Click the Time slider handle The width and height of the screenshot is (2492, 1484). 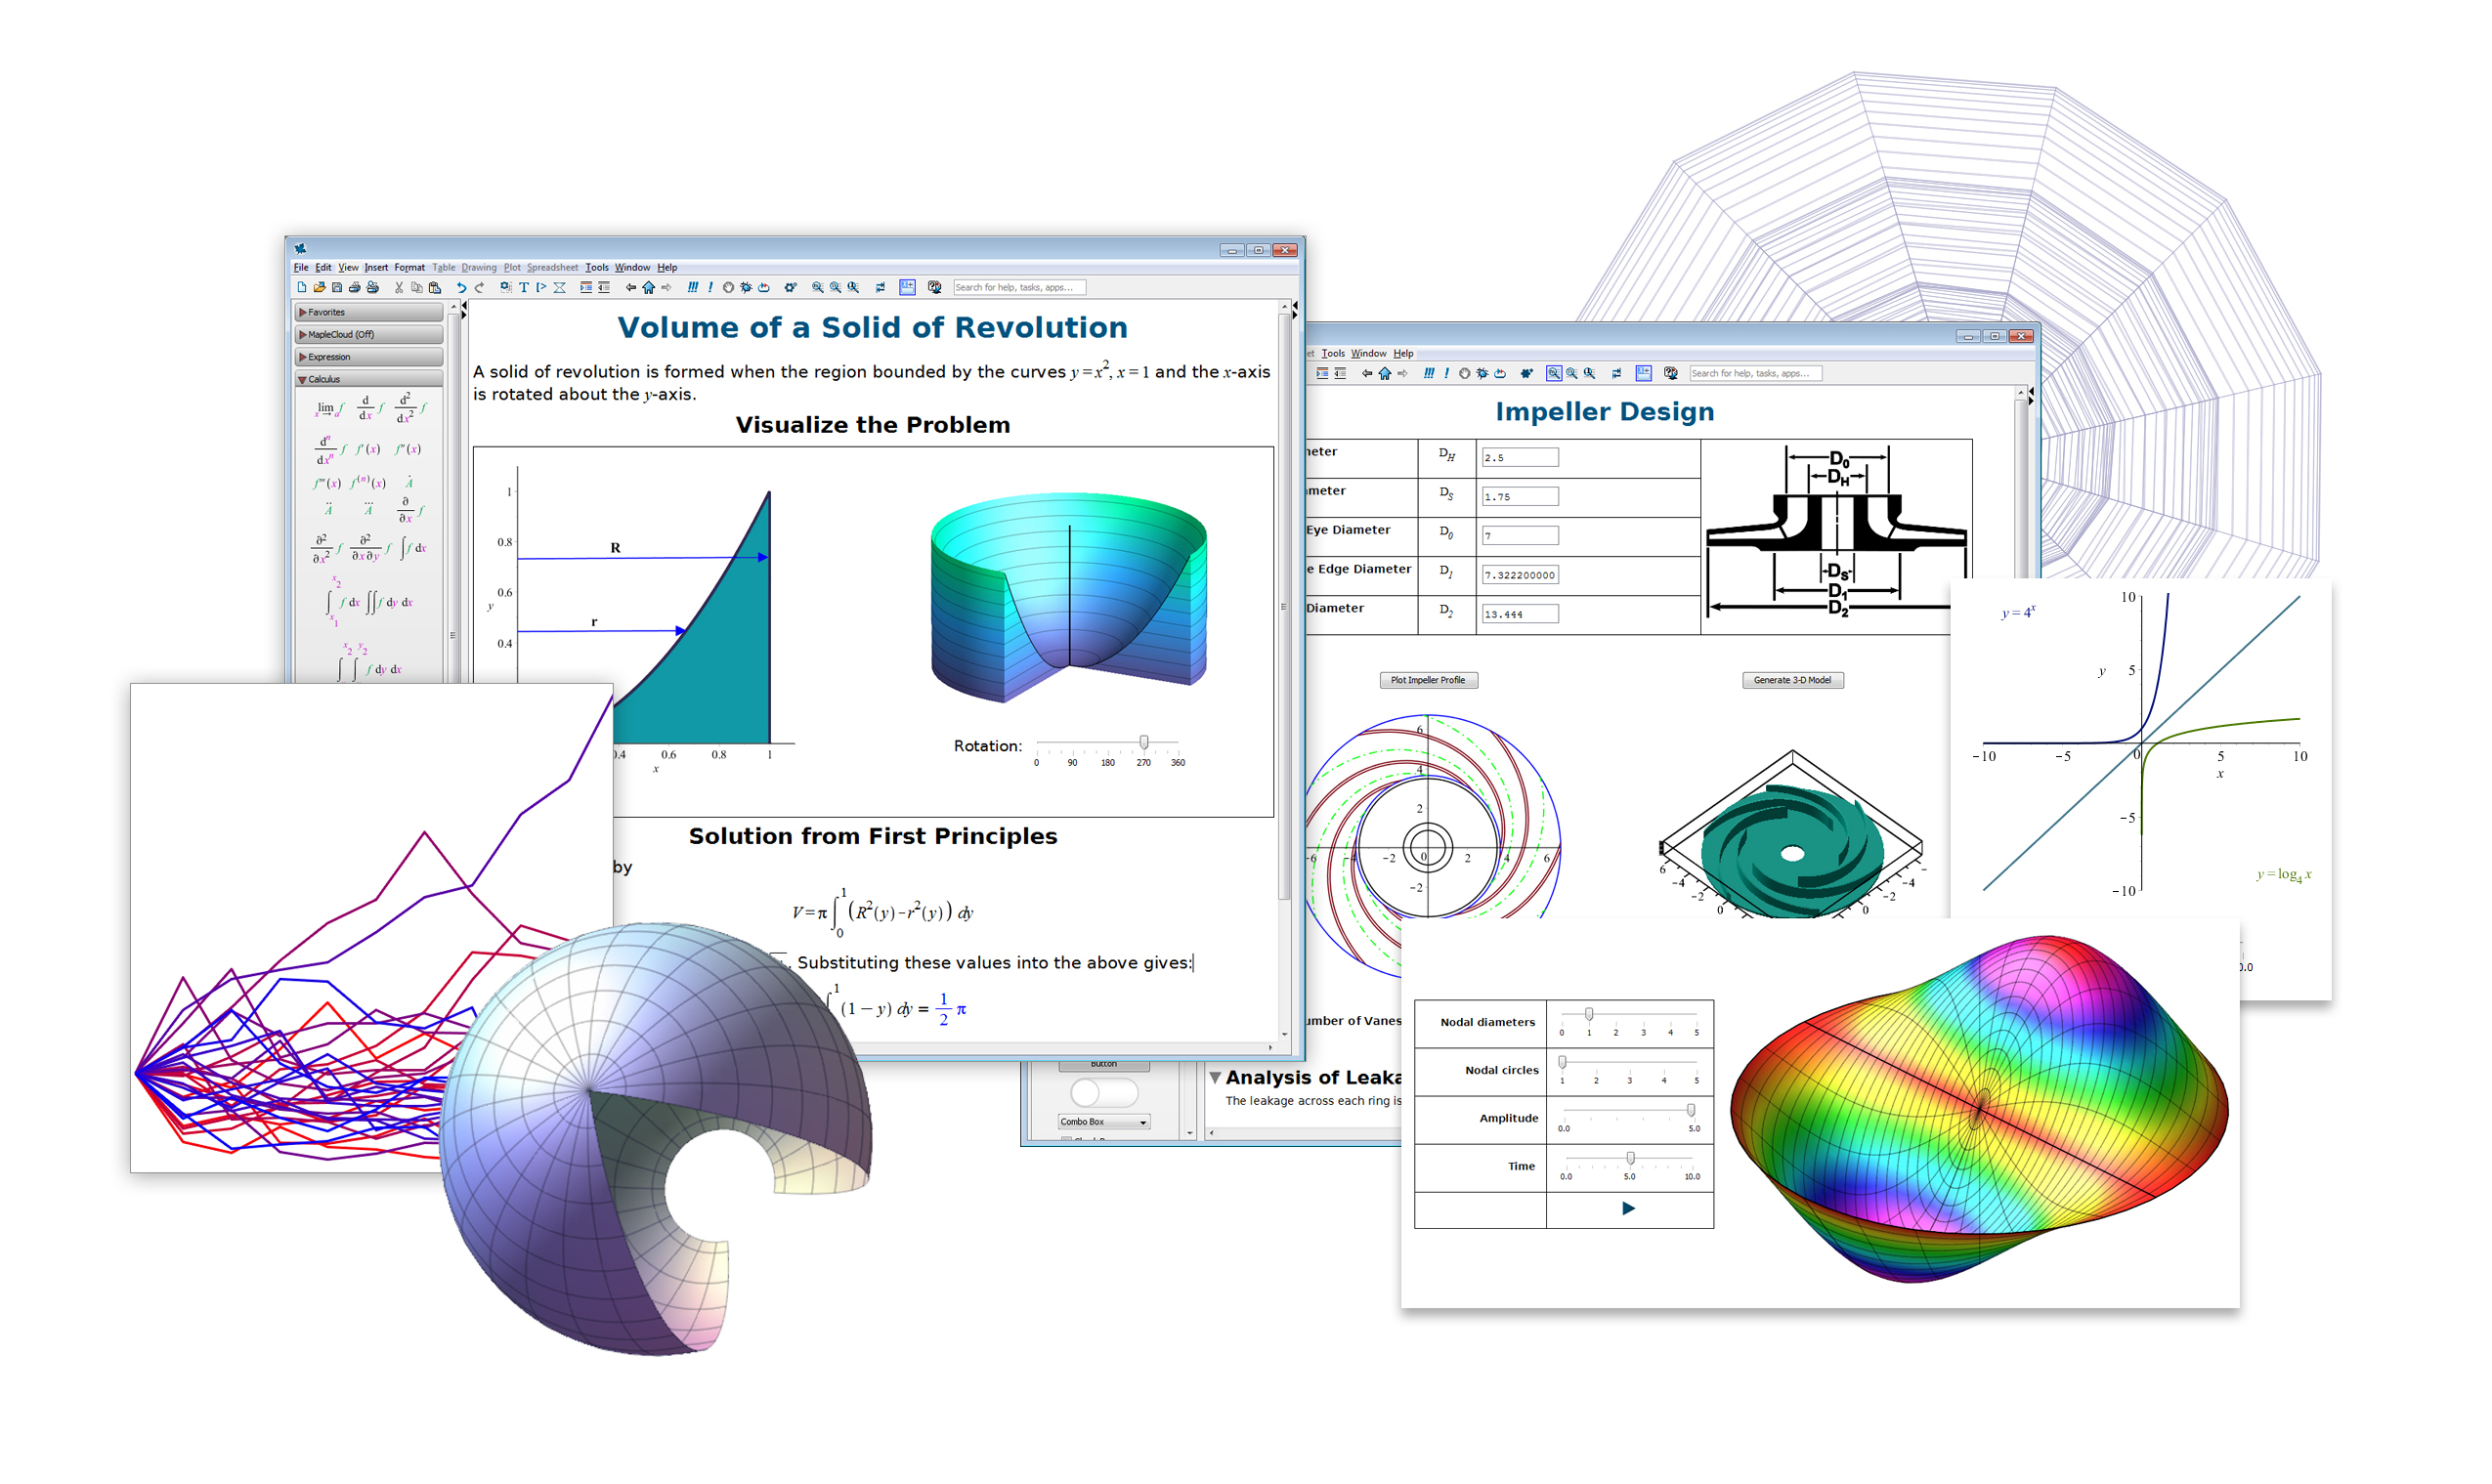(1631, 1158)
